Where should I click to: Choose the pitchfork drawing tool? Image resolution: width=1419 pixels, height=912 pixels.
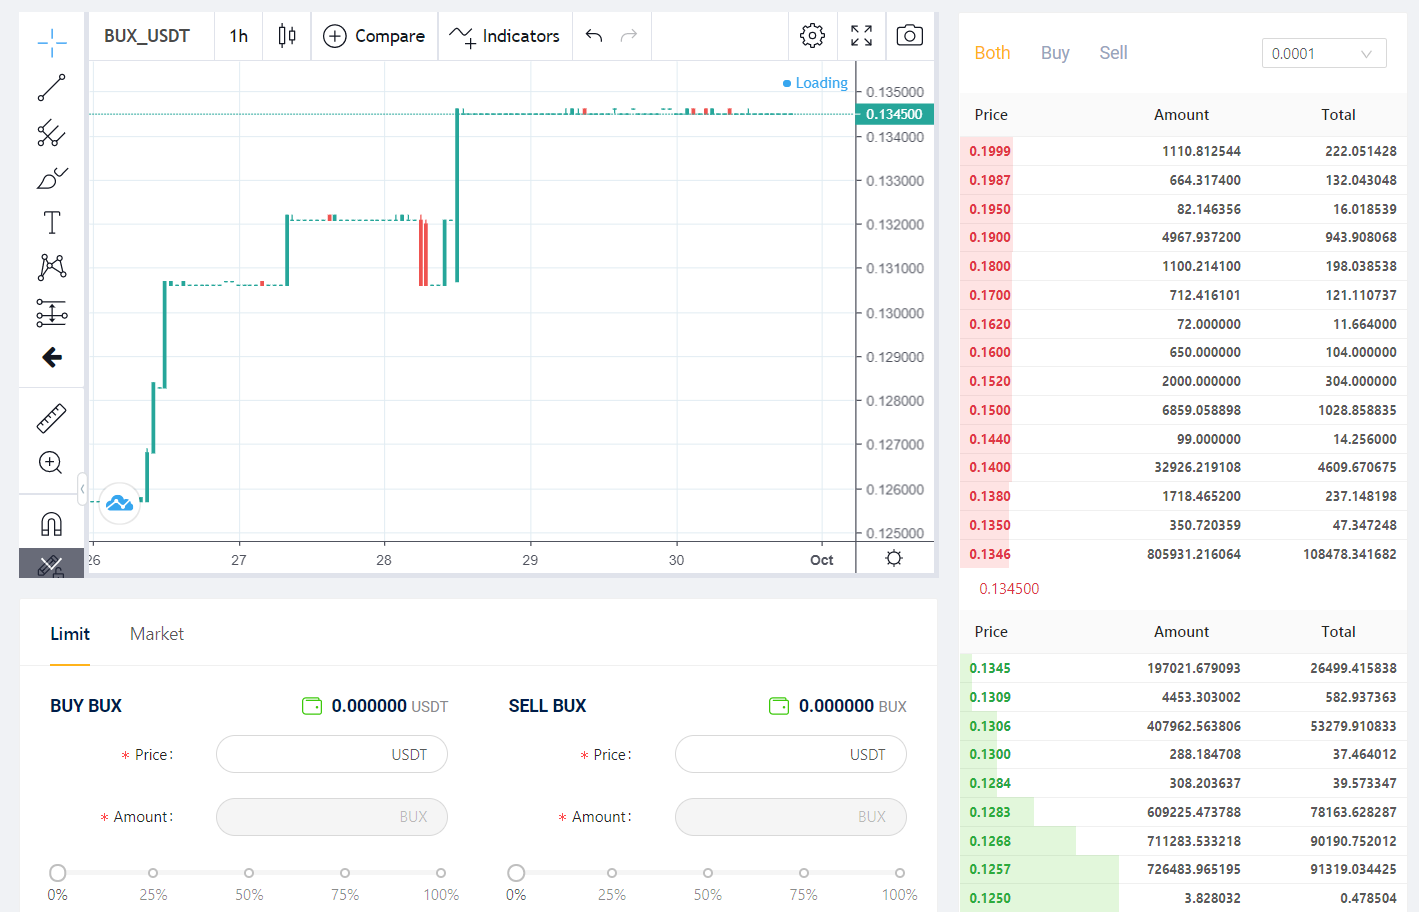(52, 133)
